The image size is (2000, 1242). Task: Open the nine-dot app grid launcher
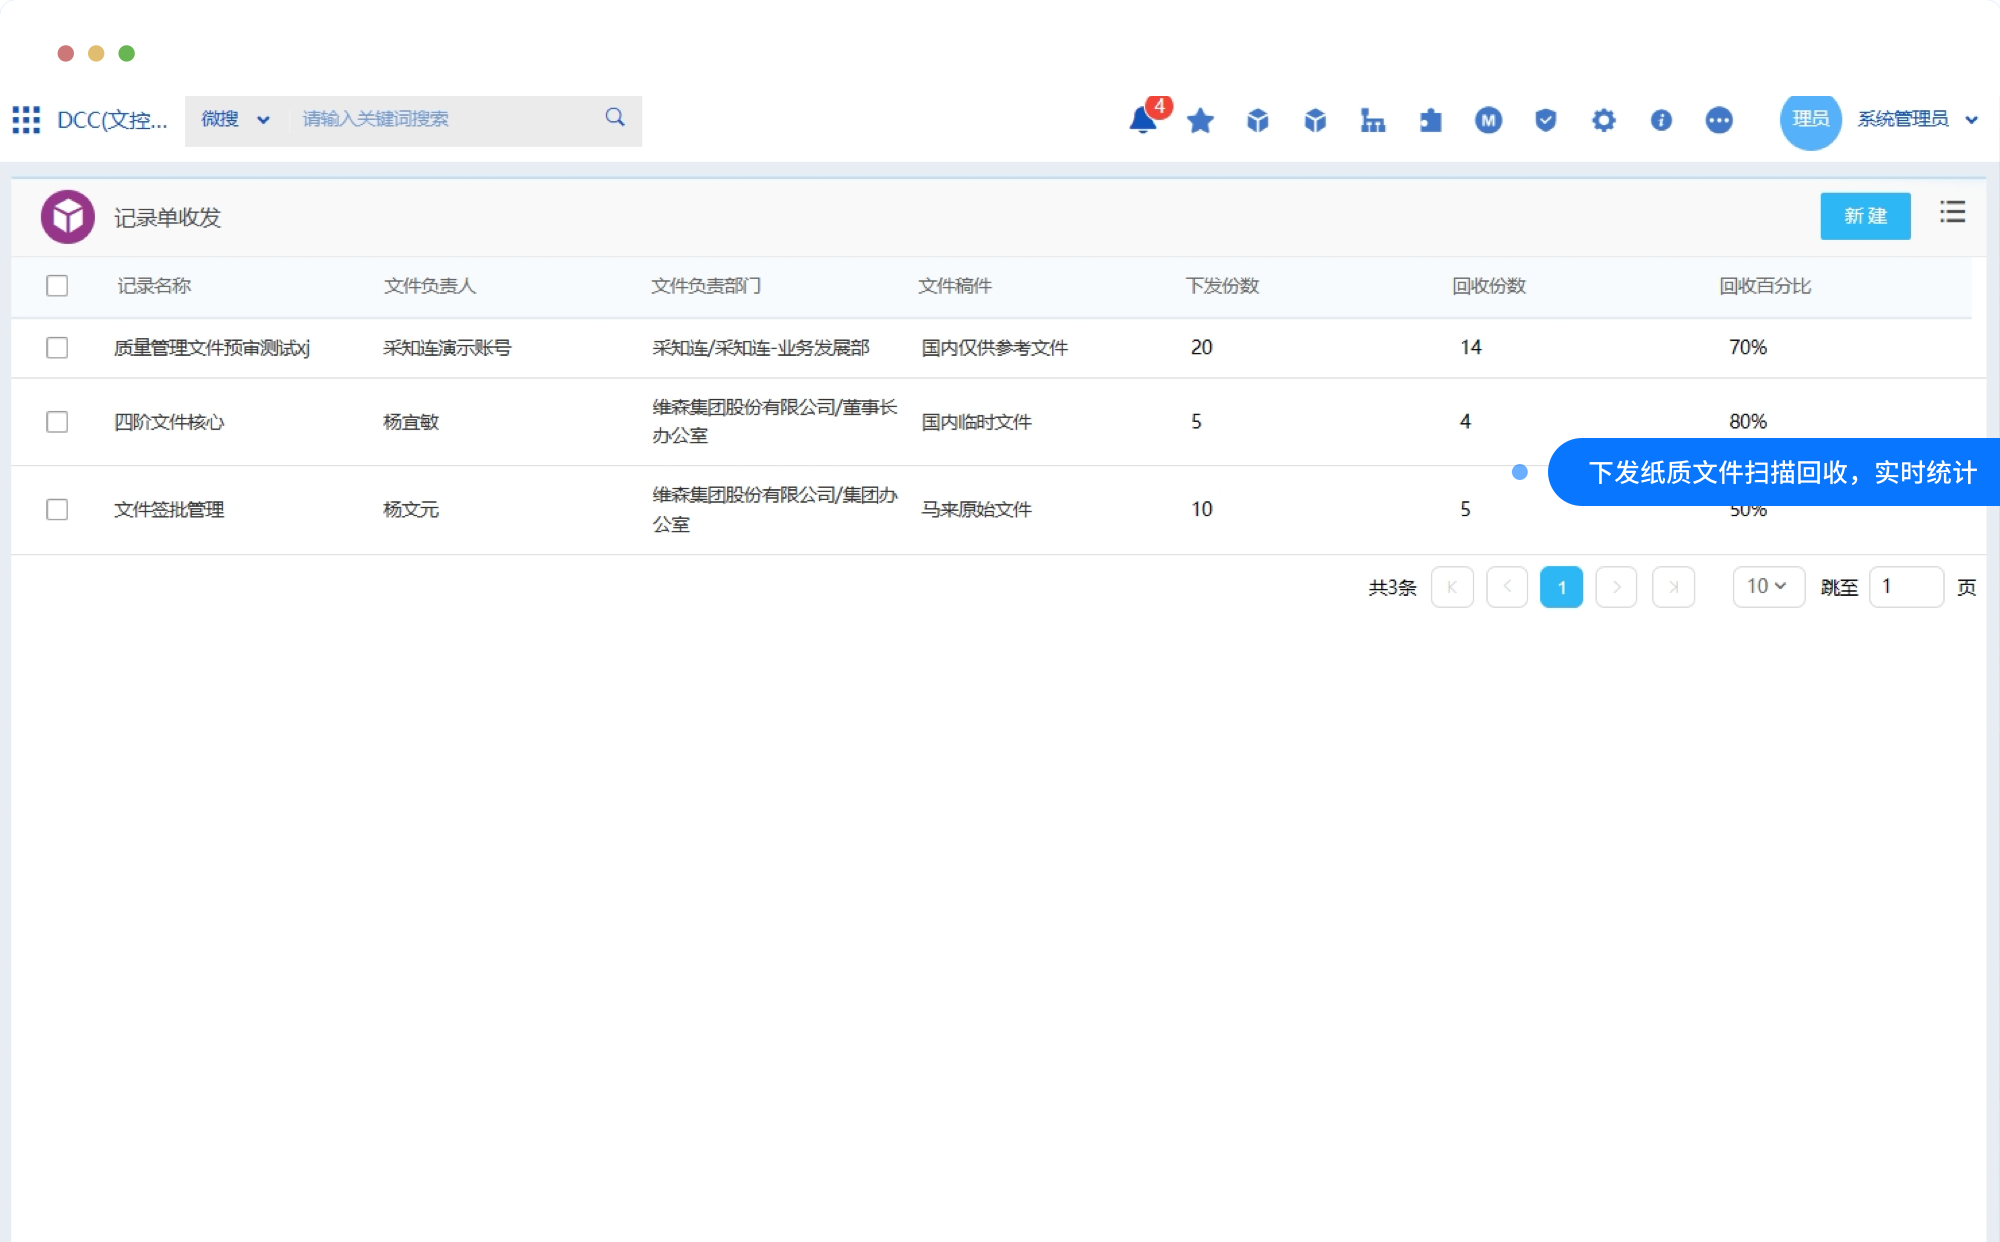coord(26,120)
